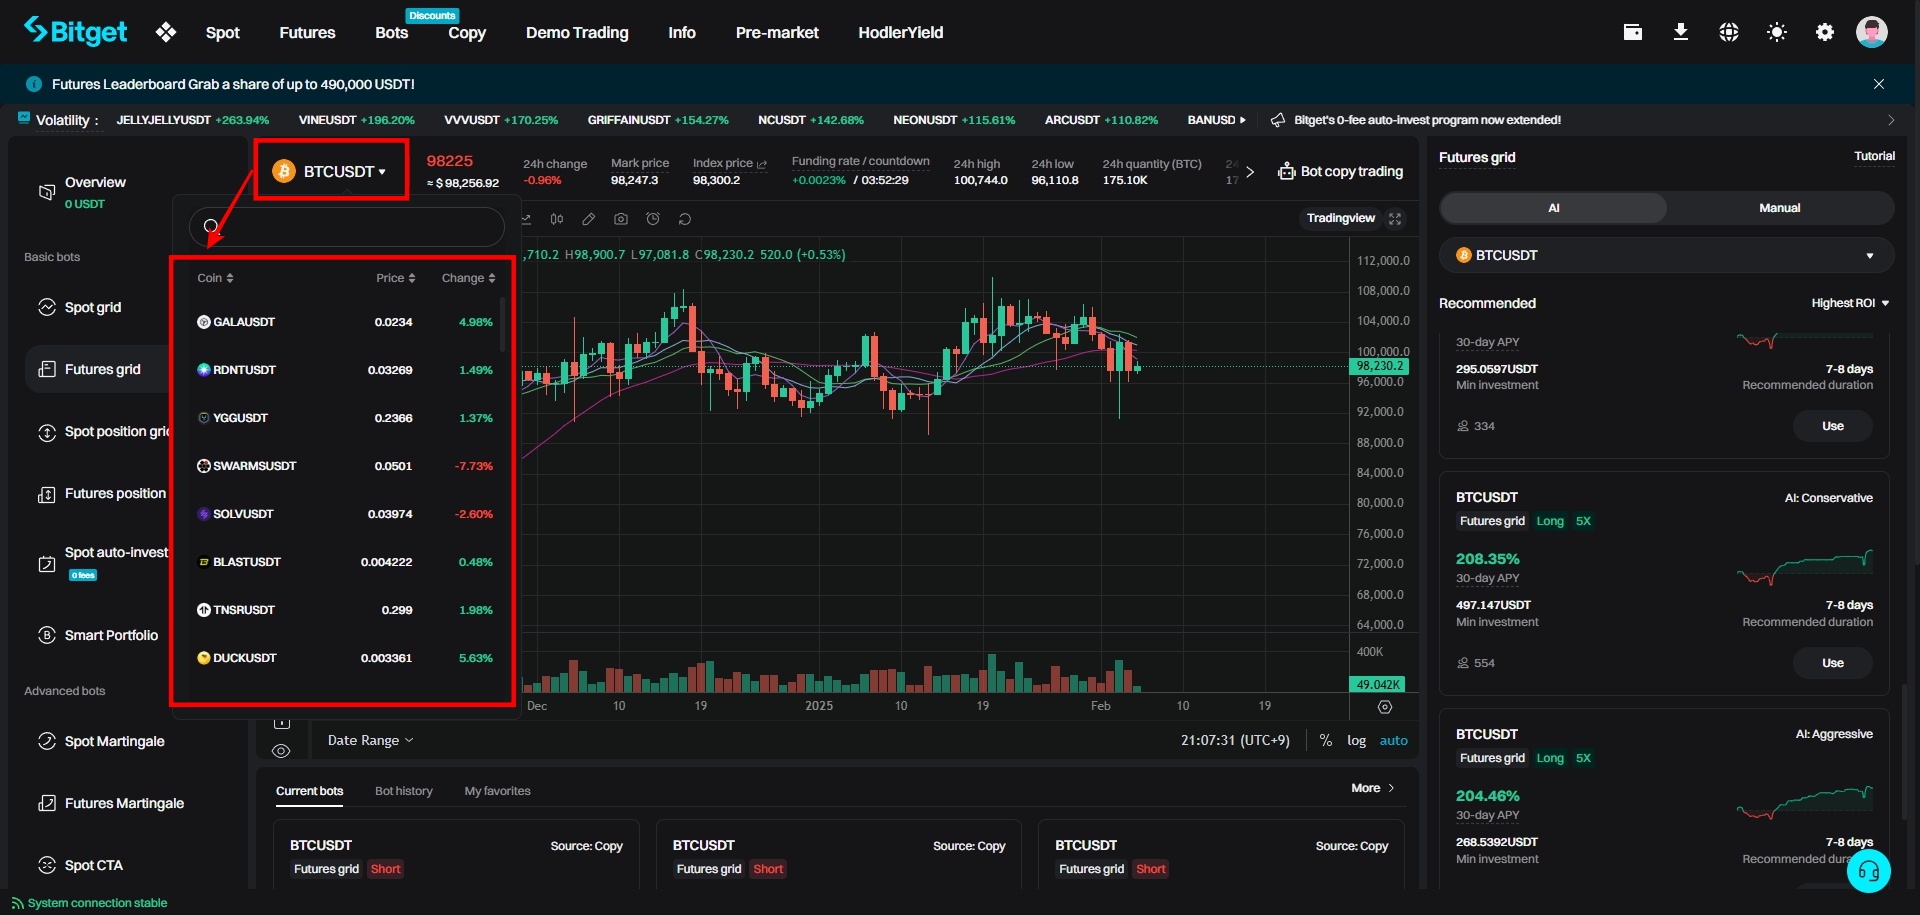Sort coin list by Price column
The width and height of the screenshot is (1920, 915).
click(x=396, y=278)
